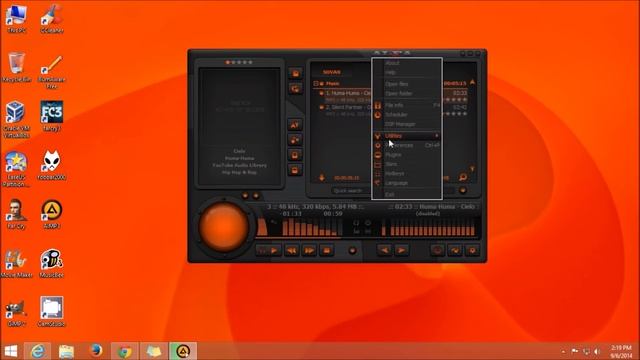The width and height of the screenshot is (640, 360).
Task: Open Firefox from the taskbar
Action: point(96,351)
